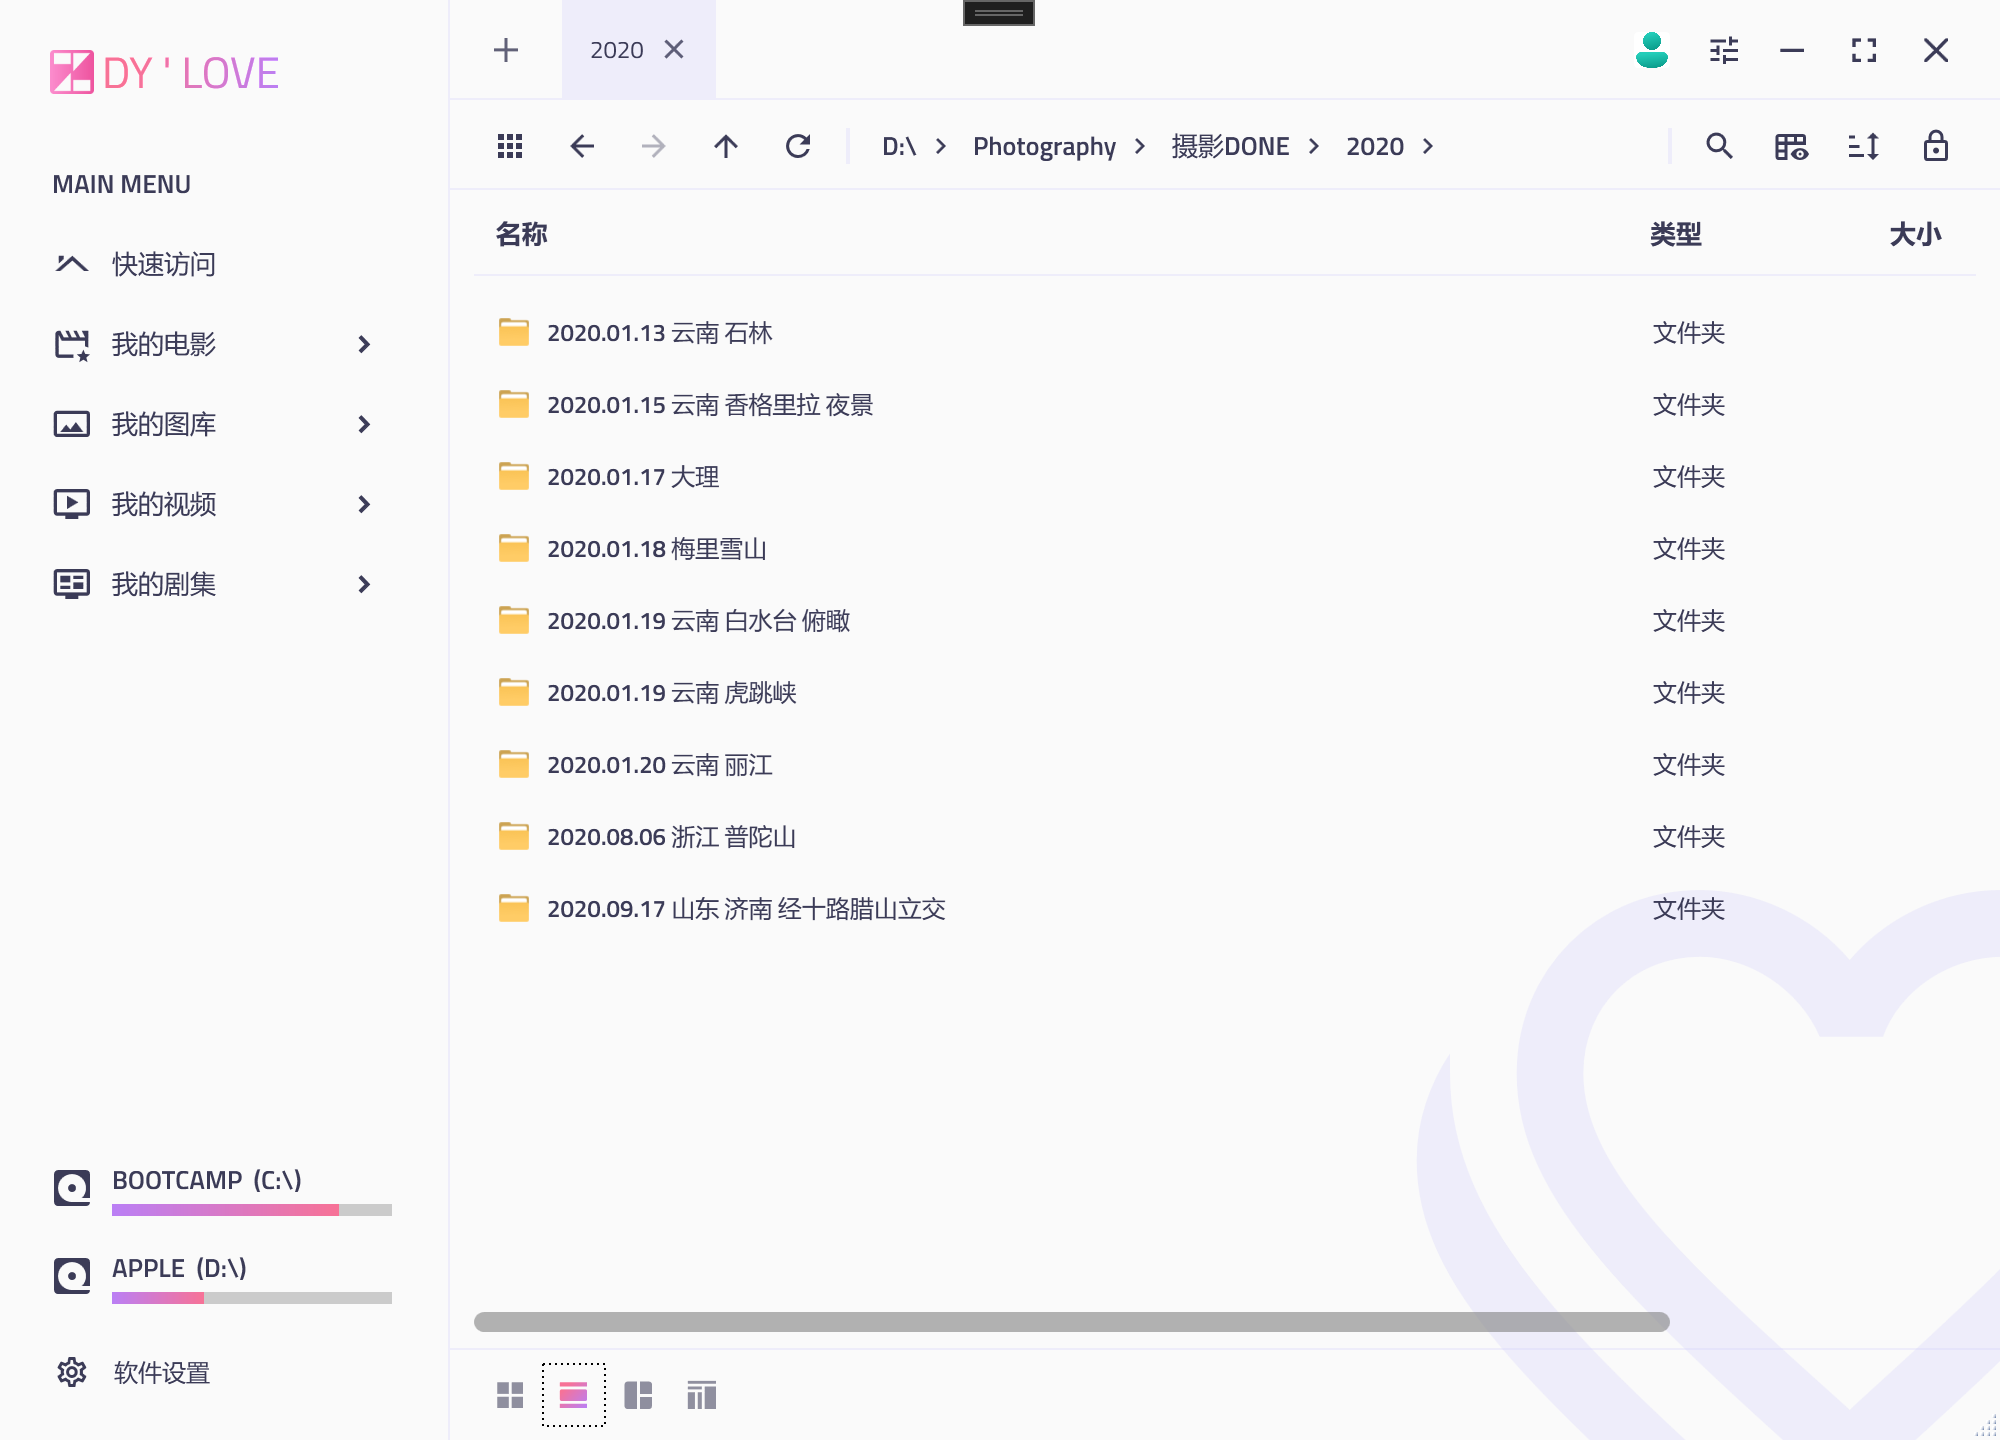
Task: Navigate to 摄影DONE in breadcrumb
Action: [x=1231, y=147]
